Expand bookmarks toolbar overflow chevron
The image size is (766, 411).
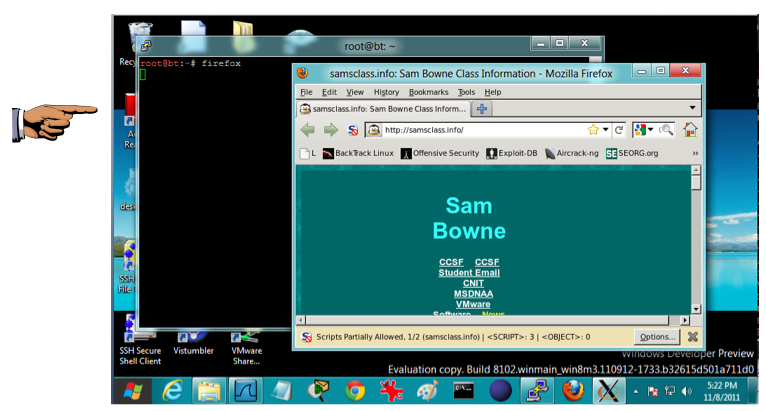[695, 153]
